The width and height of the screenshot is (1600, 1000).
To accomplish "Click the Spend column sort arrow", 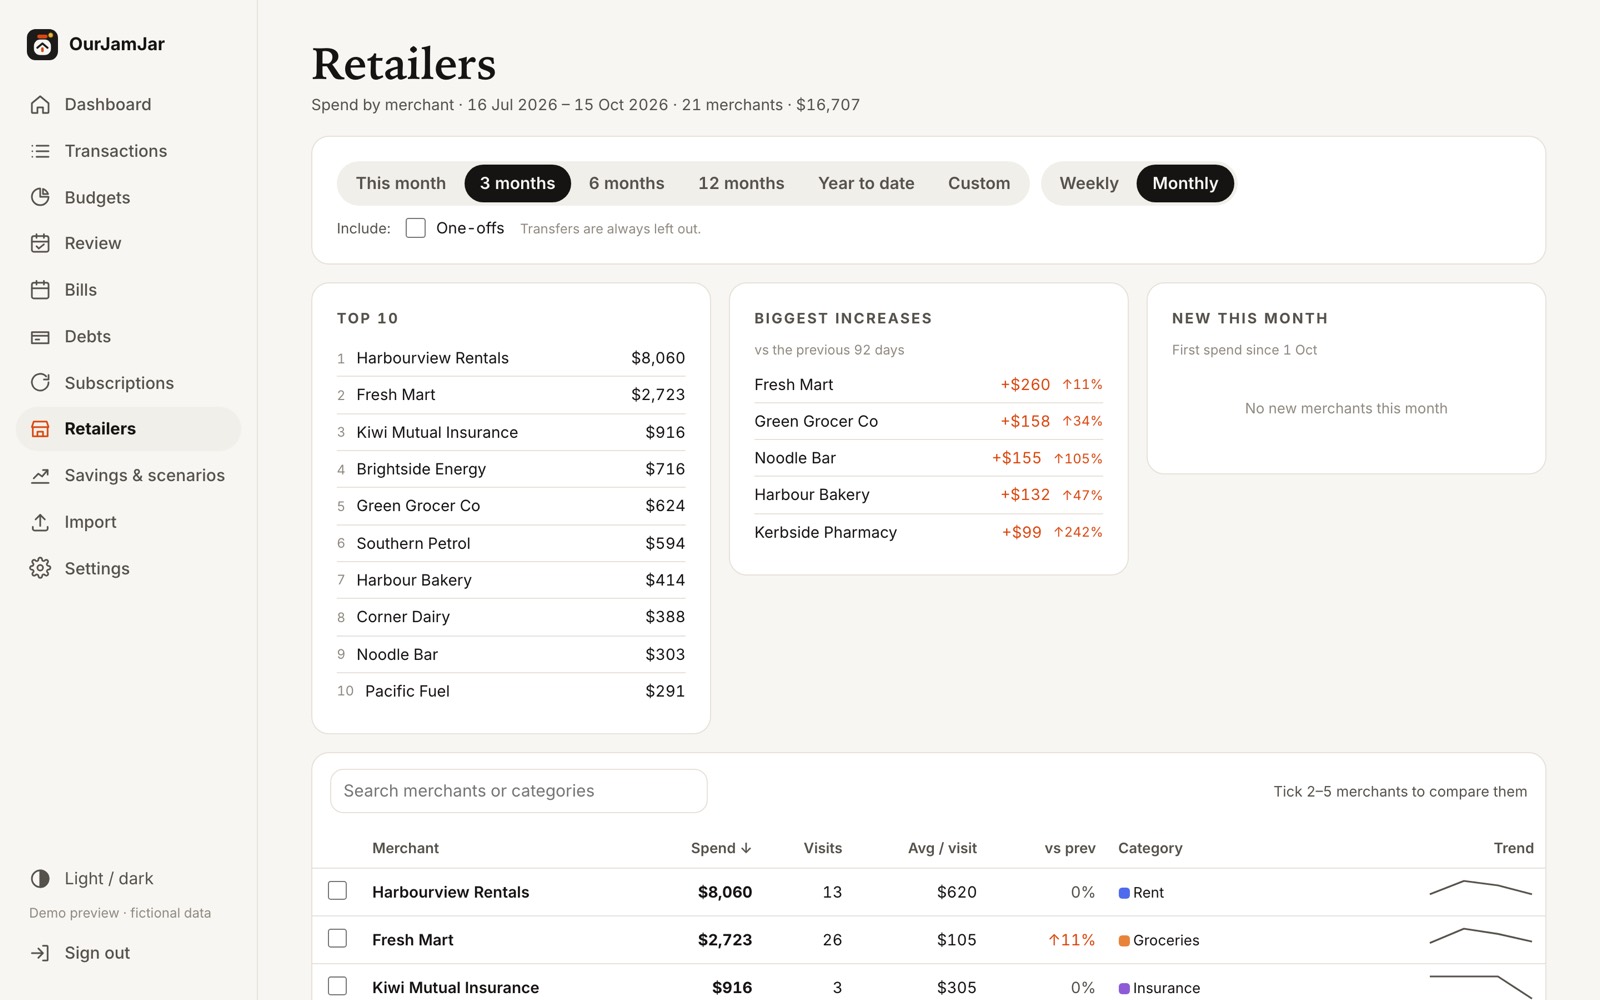I will [746, 848].
